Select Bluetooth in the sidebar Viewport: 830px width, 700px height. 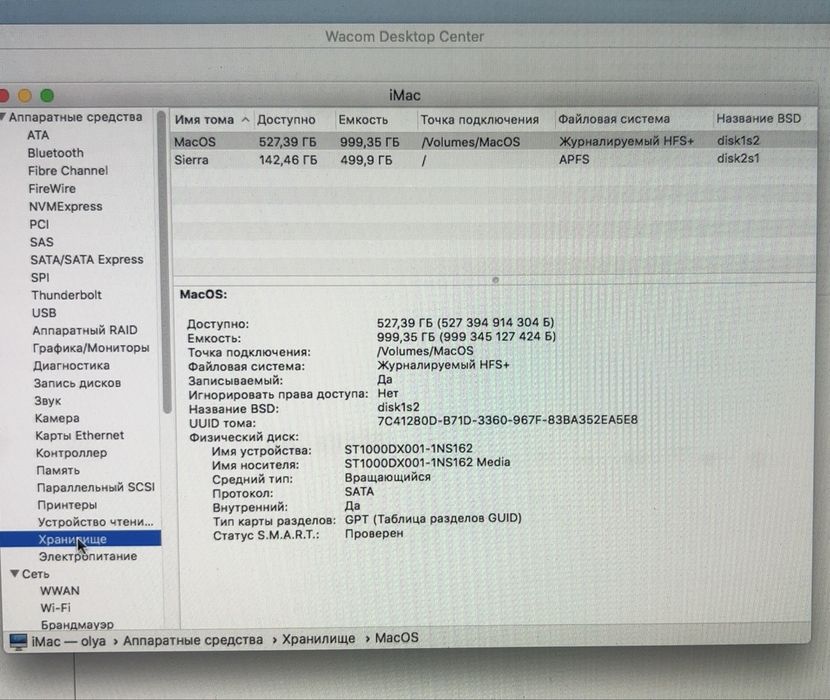point(56,153)
